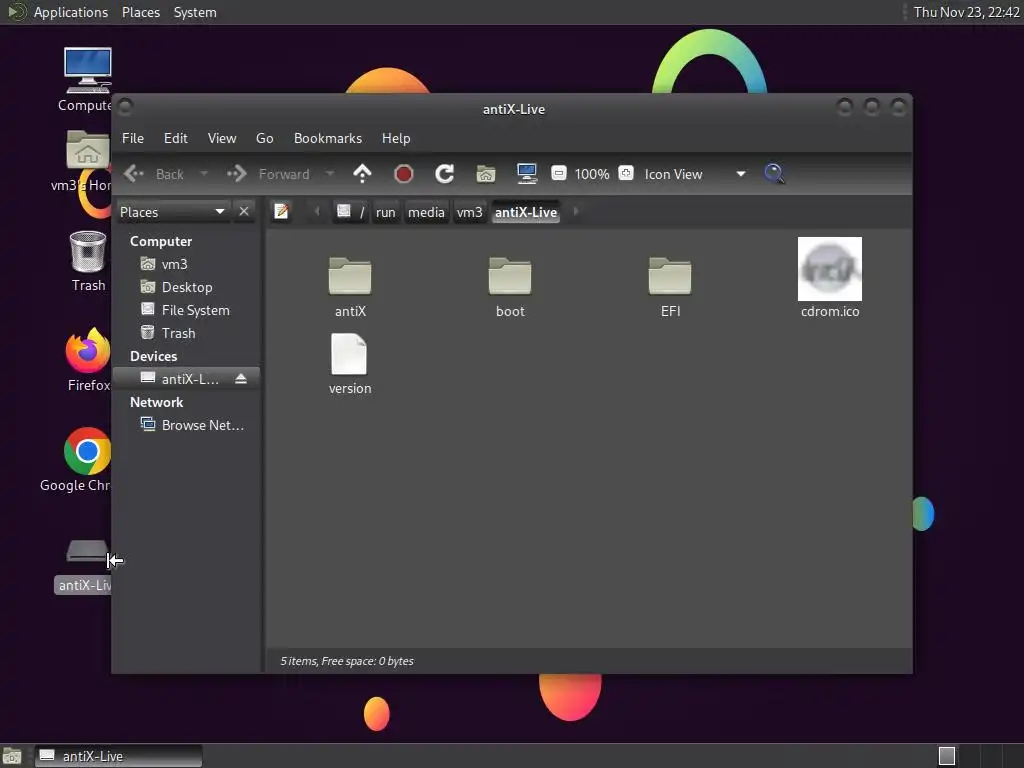
Task: Zoom in with plus icon
Action: point(626,174)
